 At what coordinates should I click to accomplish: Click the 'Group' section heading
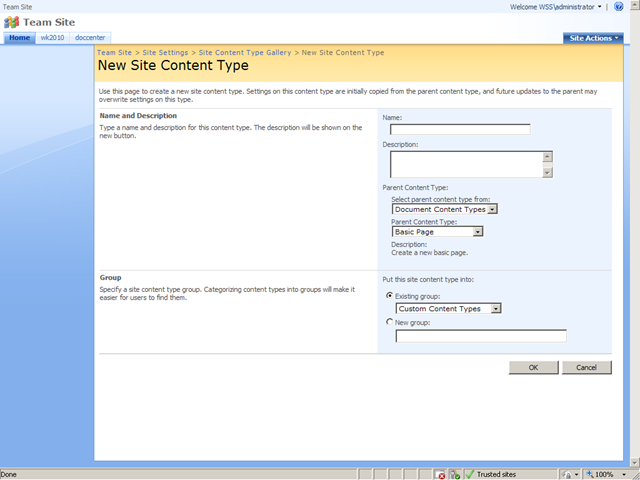[111, 278]
